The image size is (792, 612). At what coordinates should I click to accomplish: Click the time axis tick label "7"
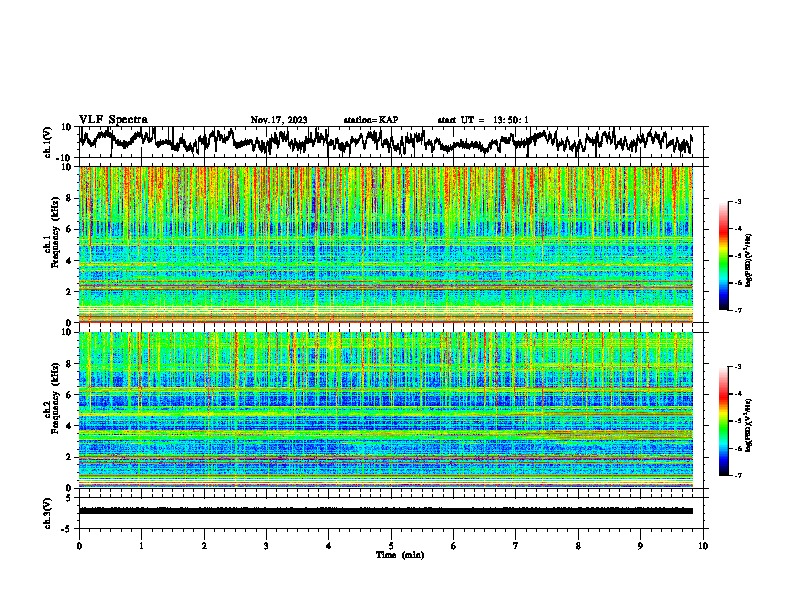coord(516,546)
